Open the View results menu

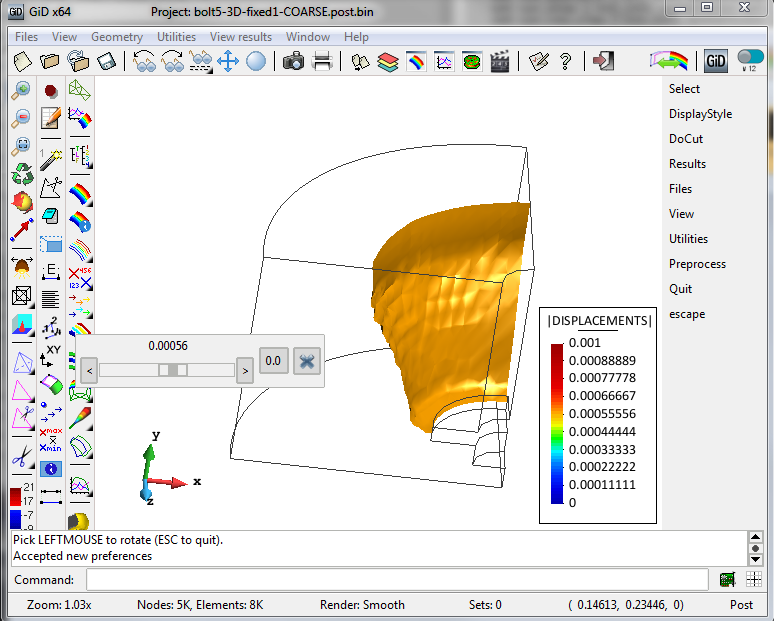tap(240, 37)
